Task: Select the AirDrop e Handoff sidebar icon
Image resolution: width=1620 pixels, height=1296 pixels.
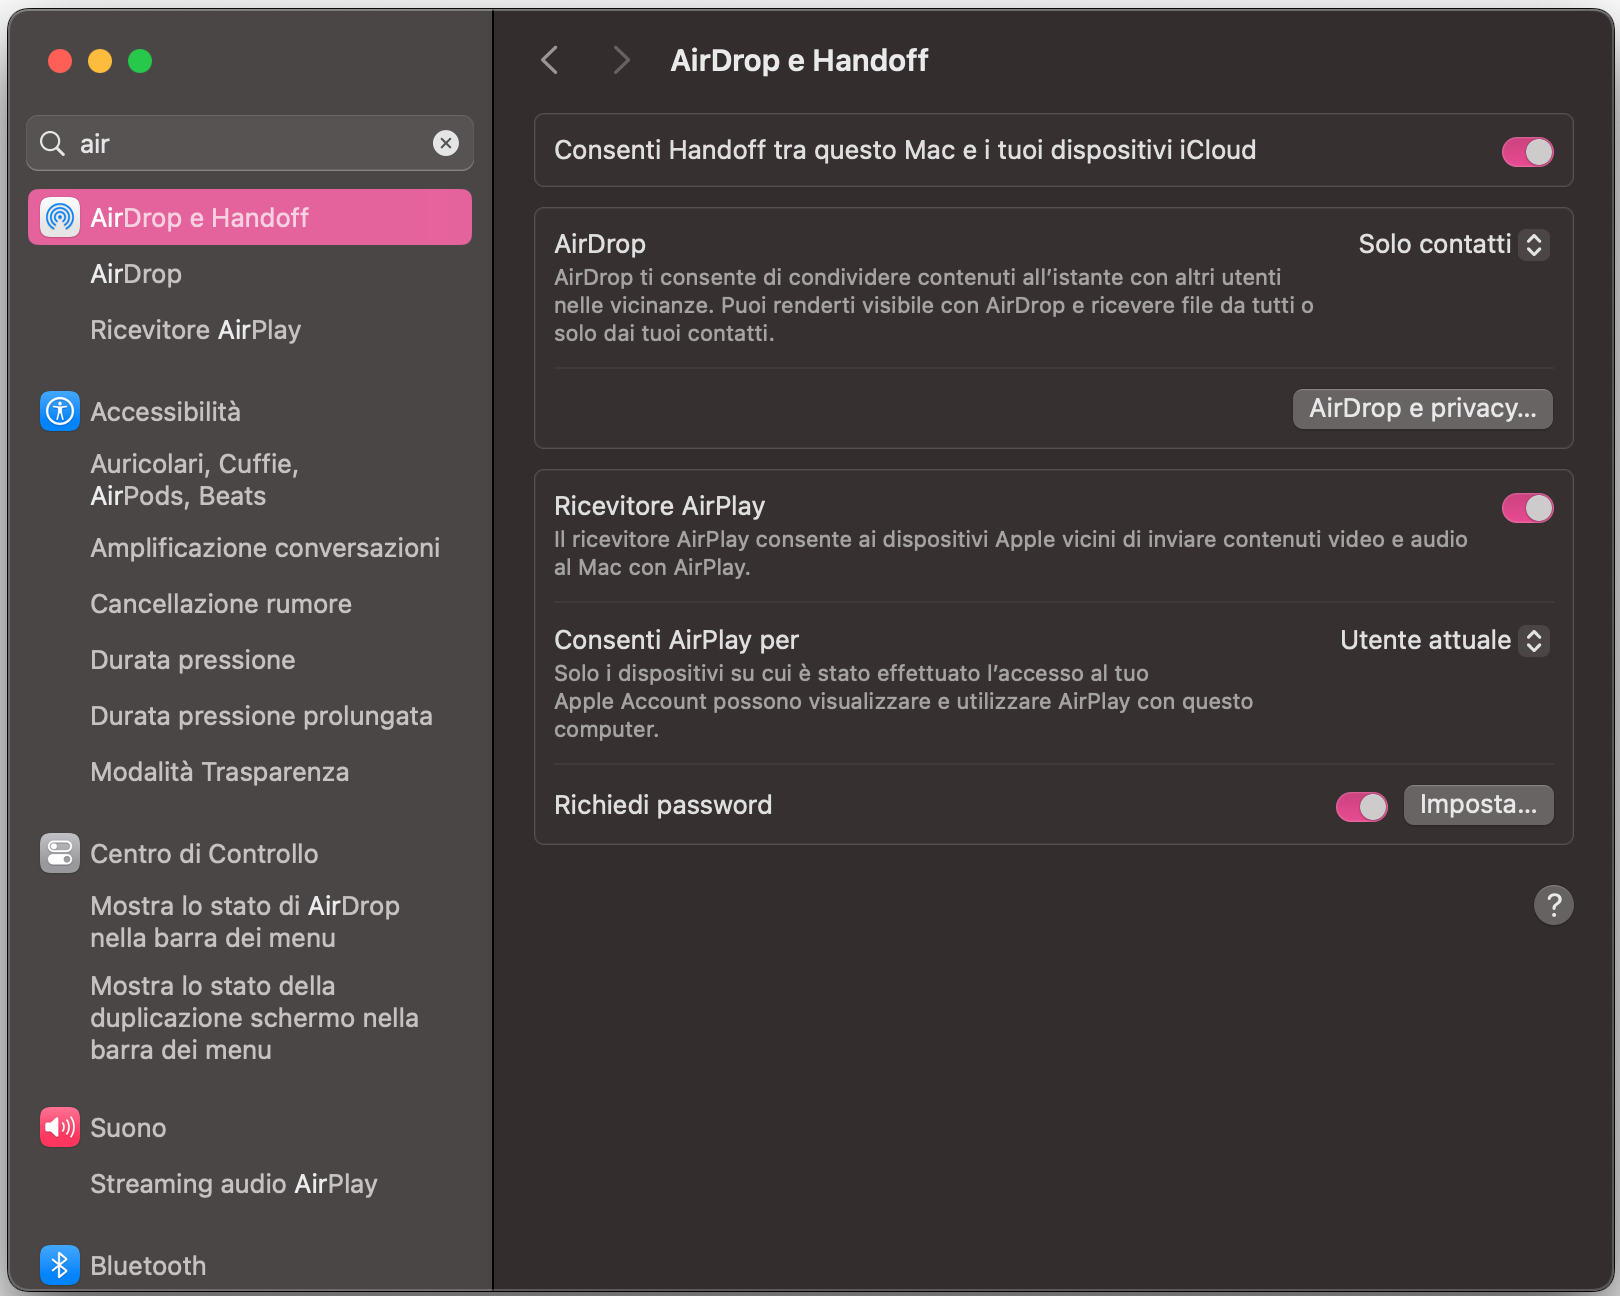Action: point(59,217)
